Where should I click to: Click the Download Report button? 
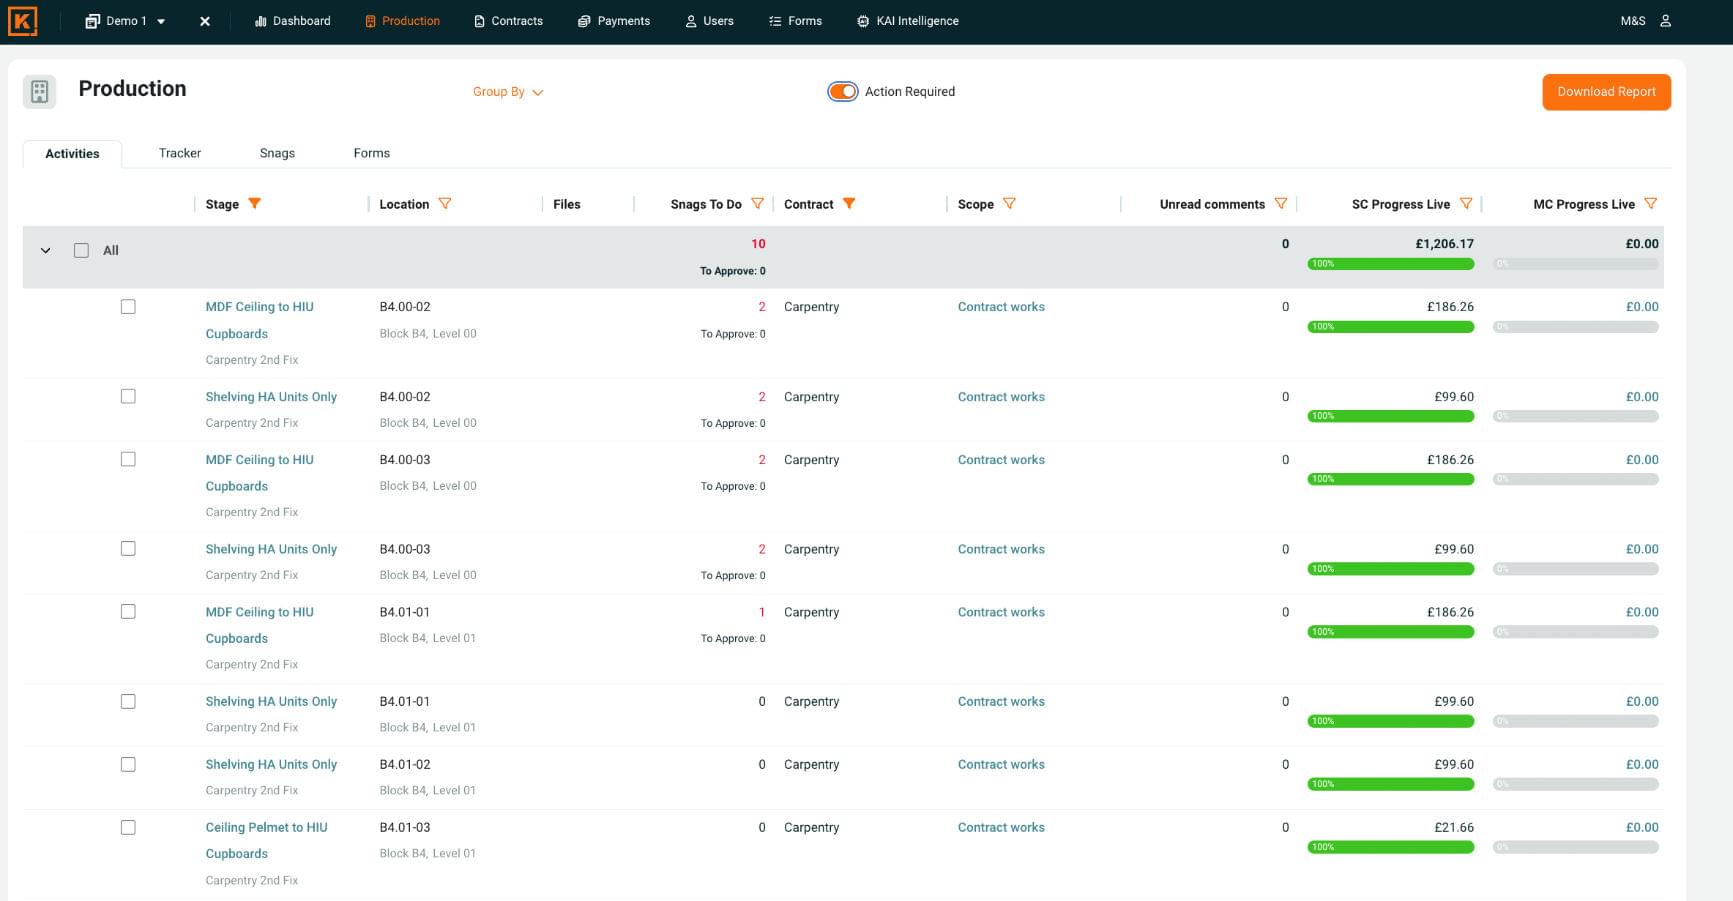pos(1606,92)
